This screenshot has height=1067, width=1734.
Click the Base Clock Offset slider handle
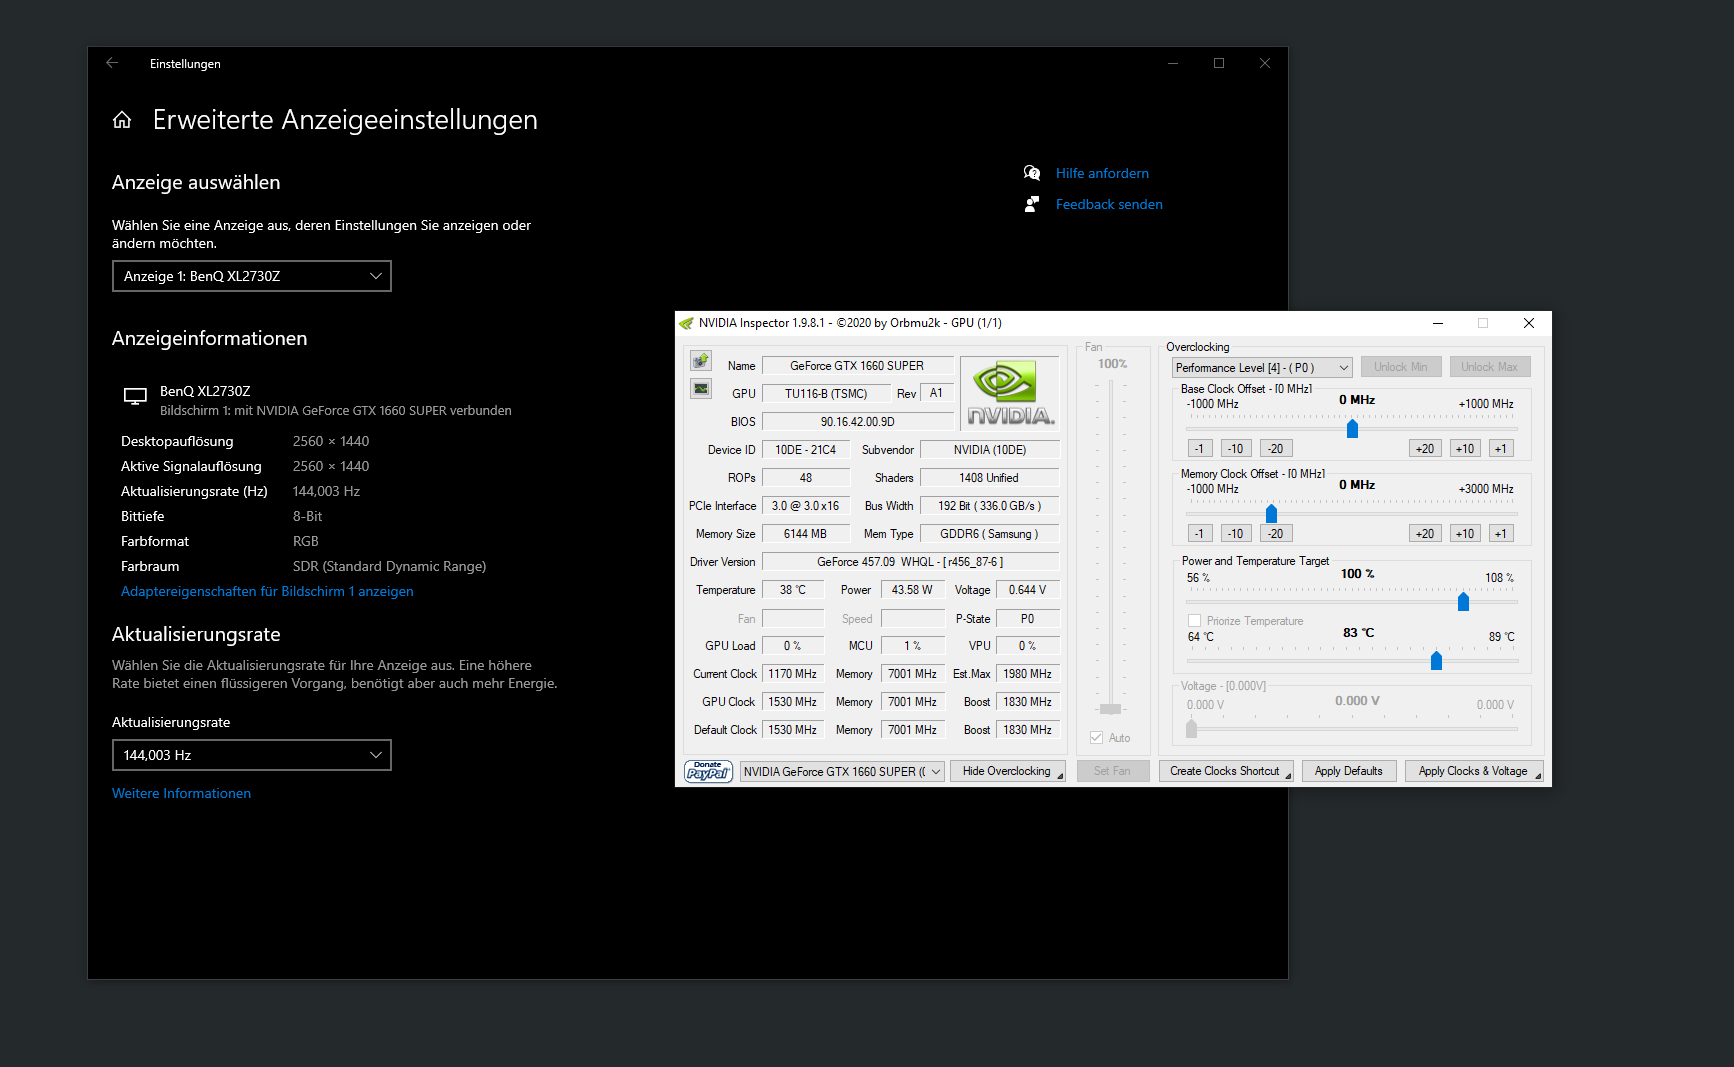coord(1352,429)
